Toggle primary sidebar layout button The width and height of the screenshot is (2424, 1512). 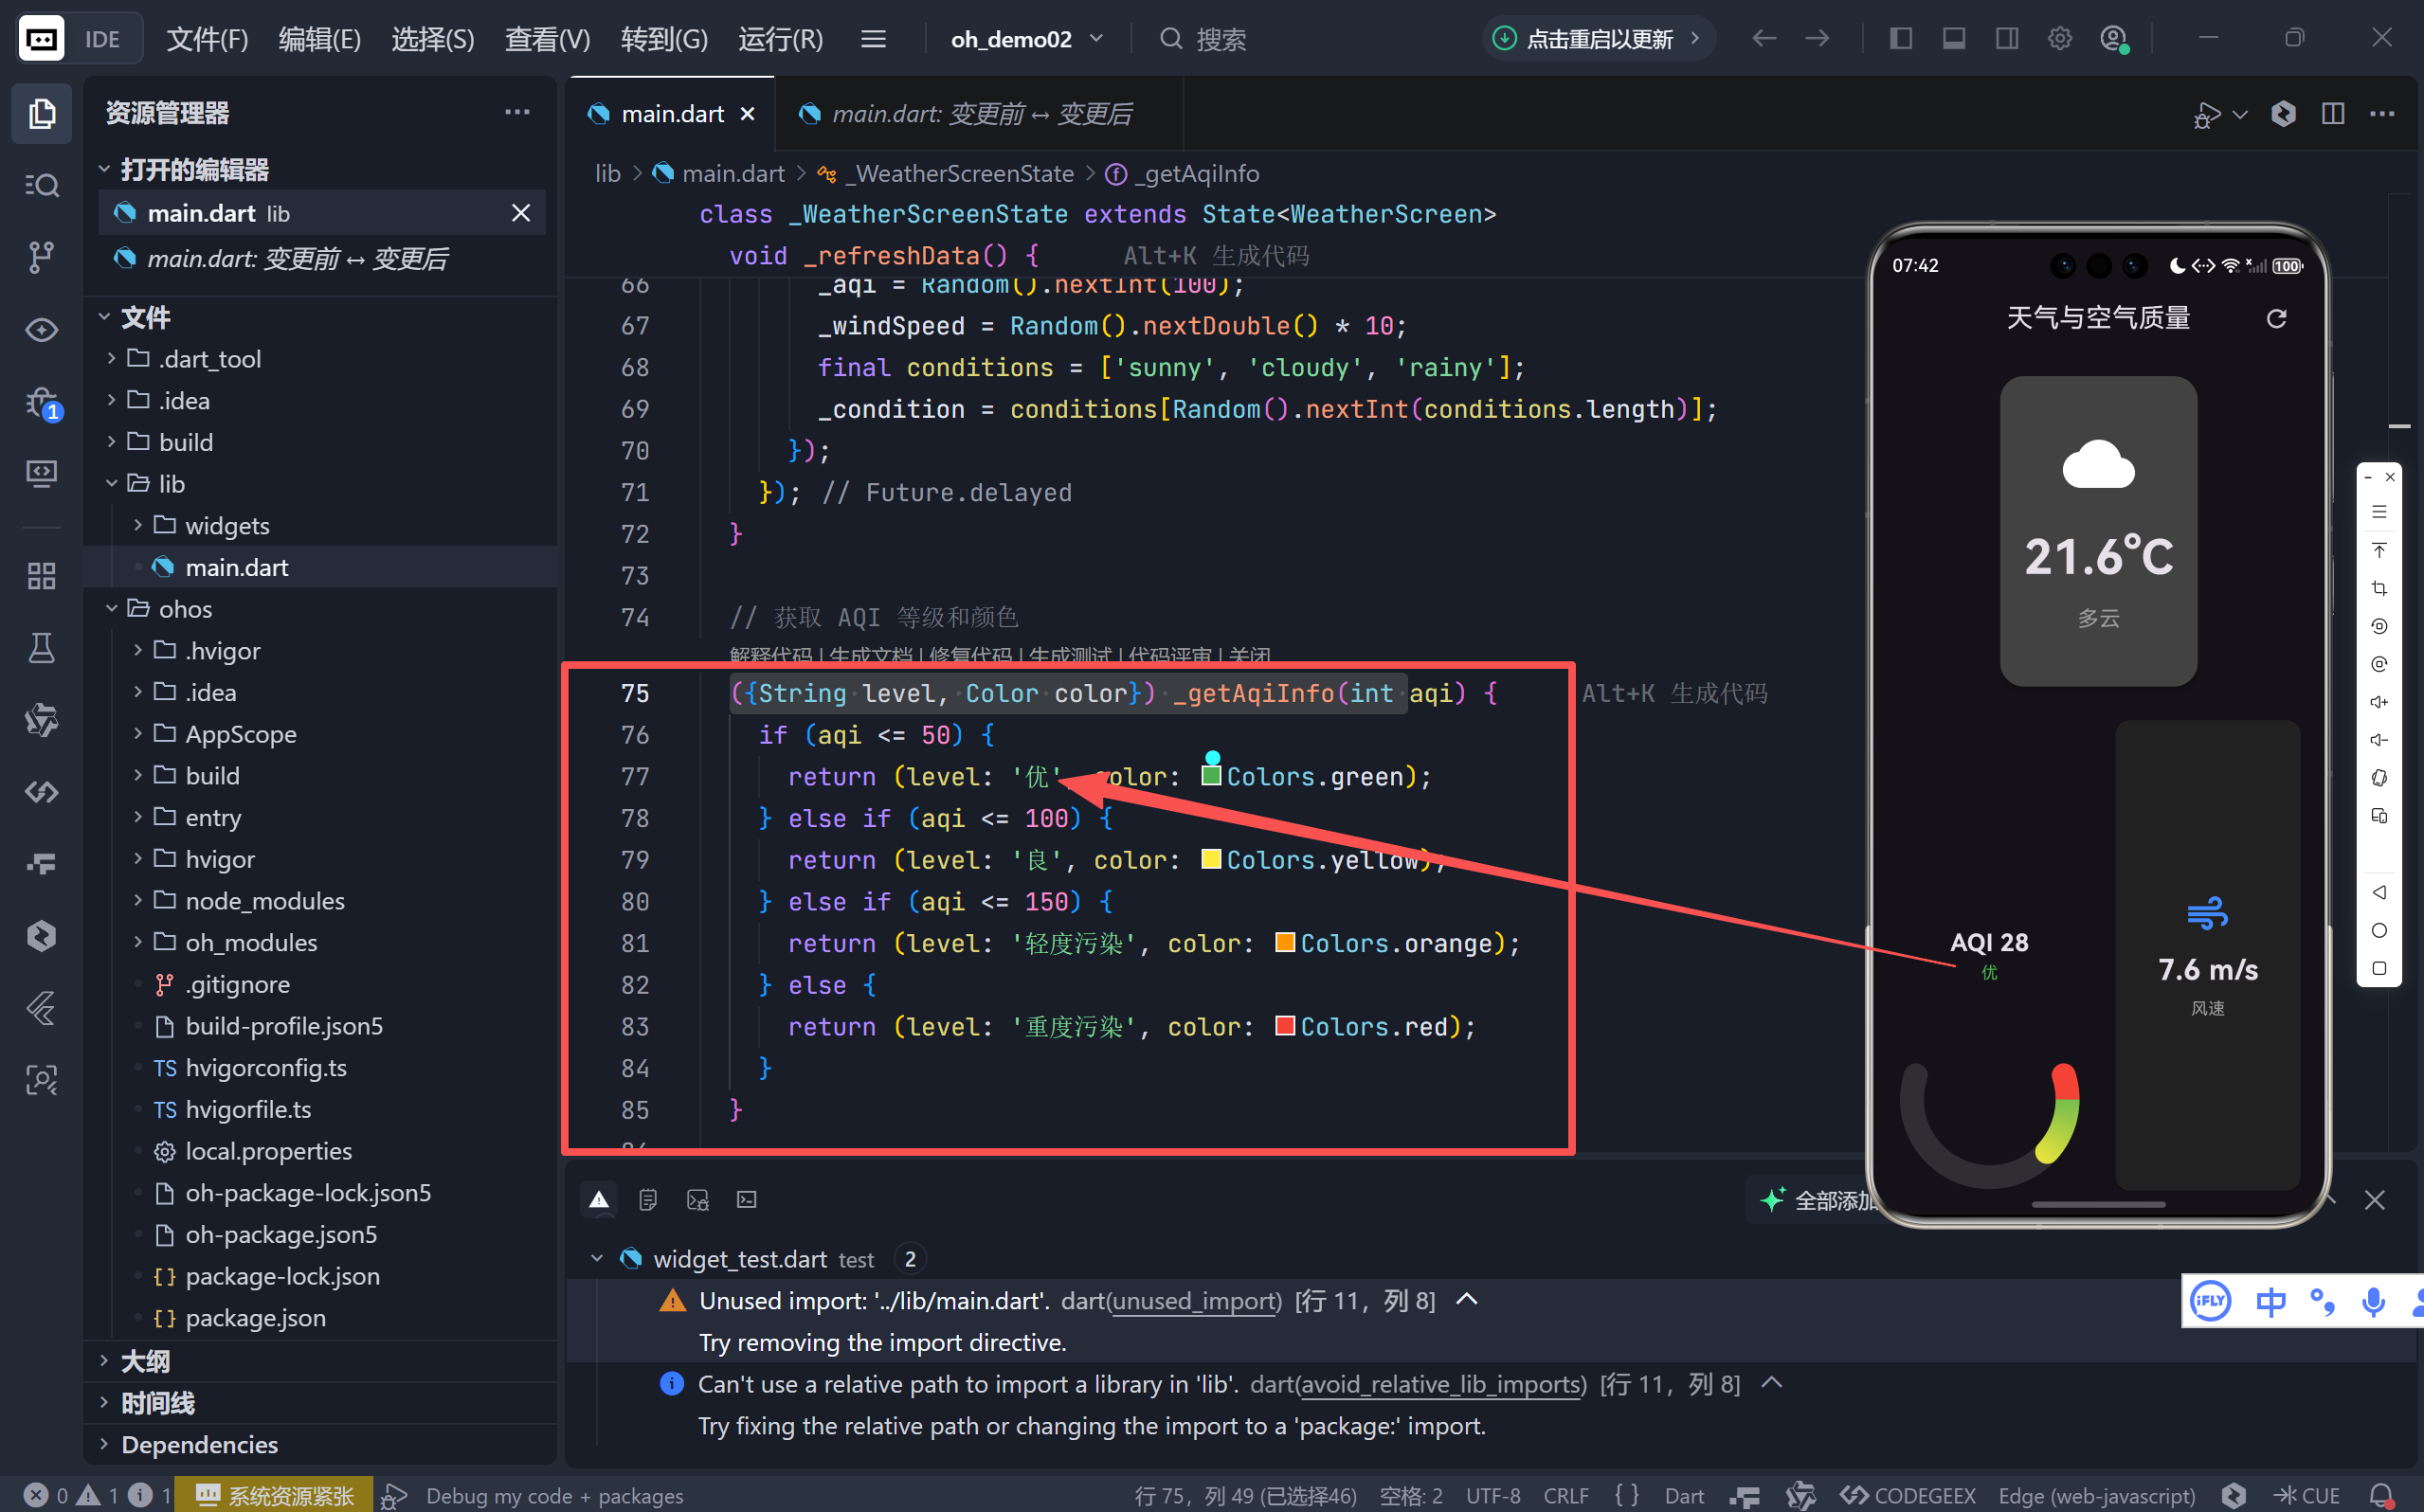click(1900, 39)
